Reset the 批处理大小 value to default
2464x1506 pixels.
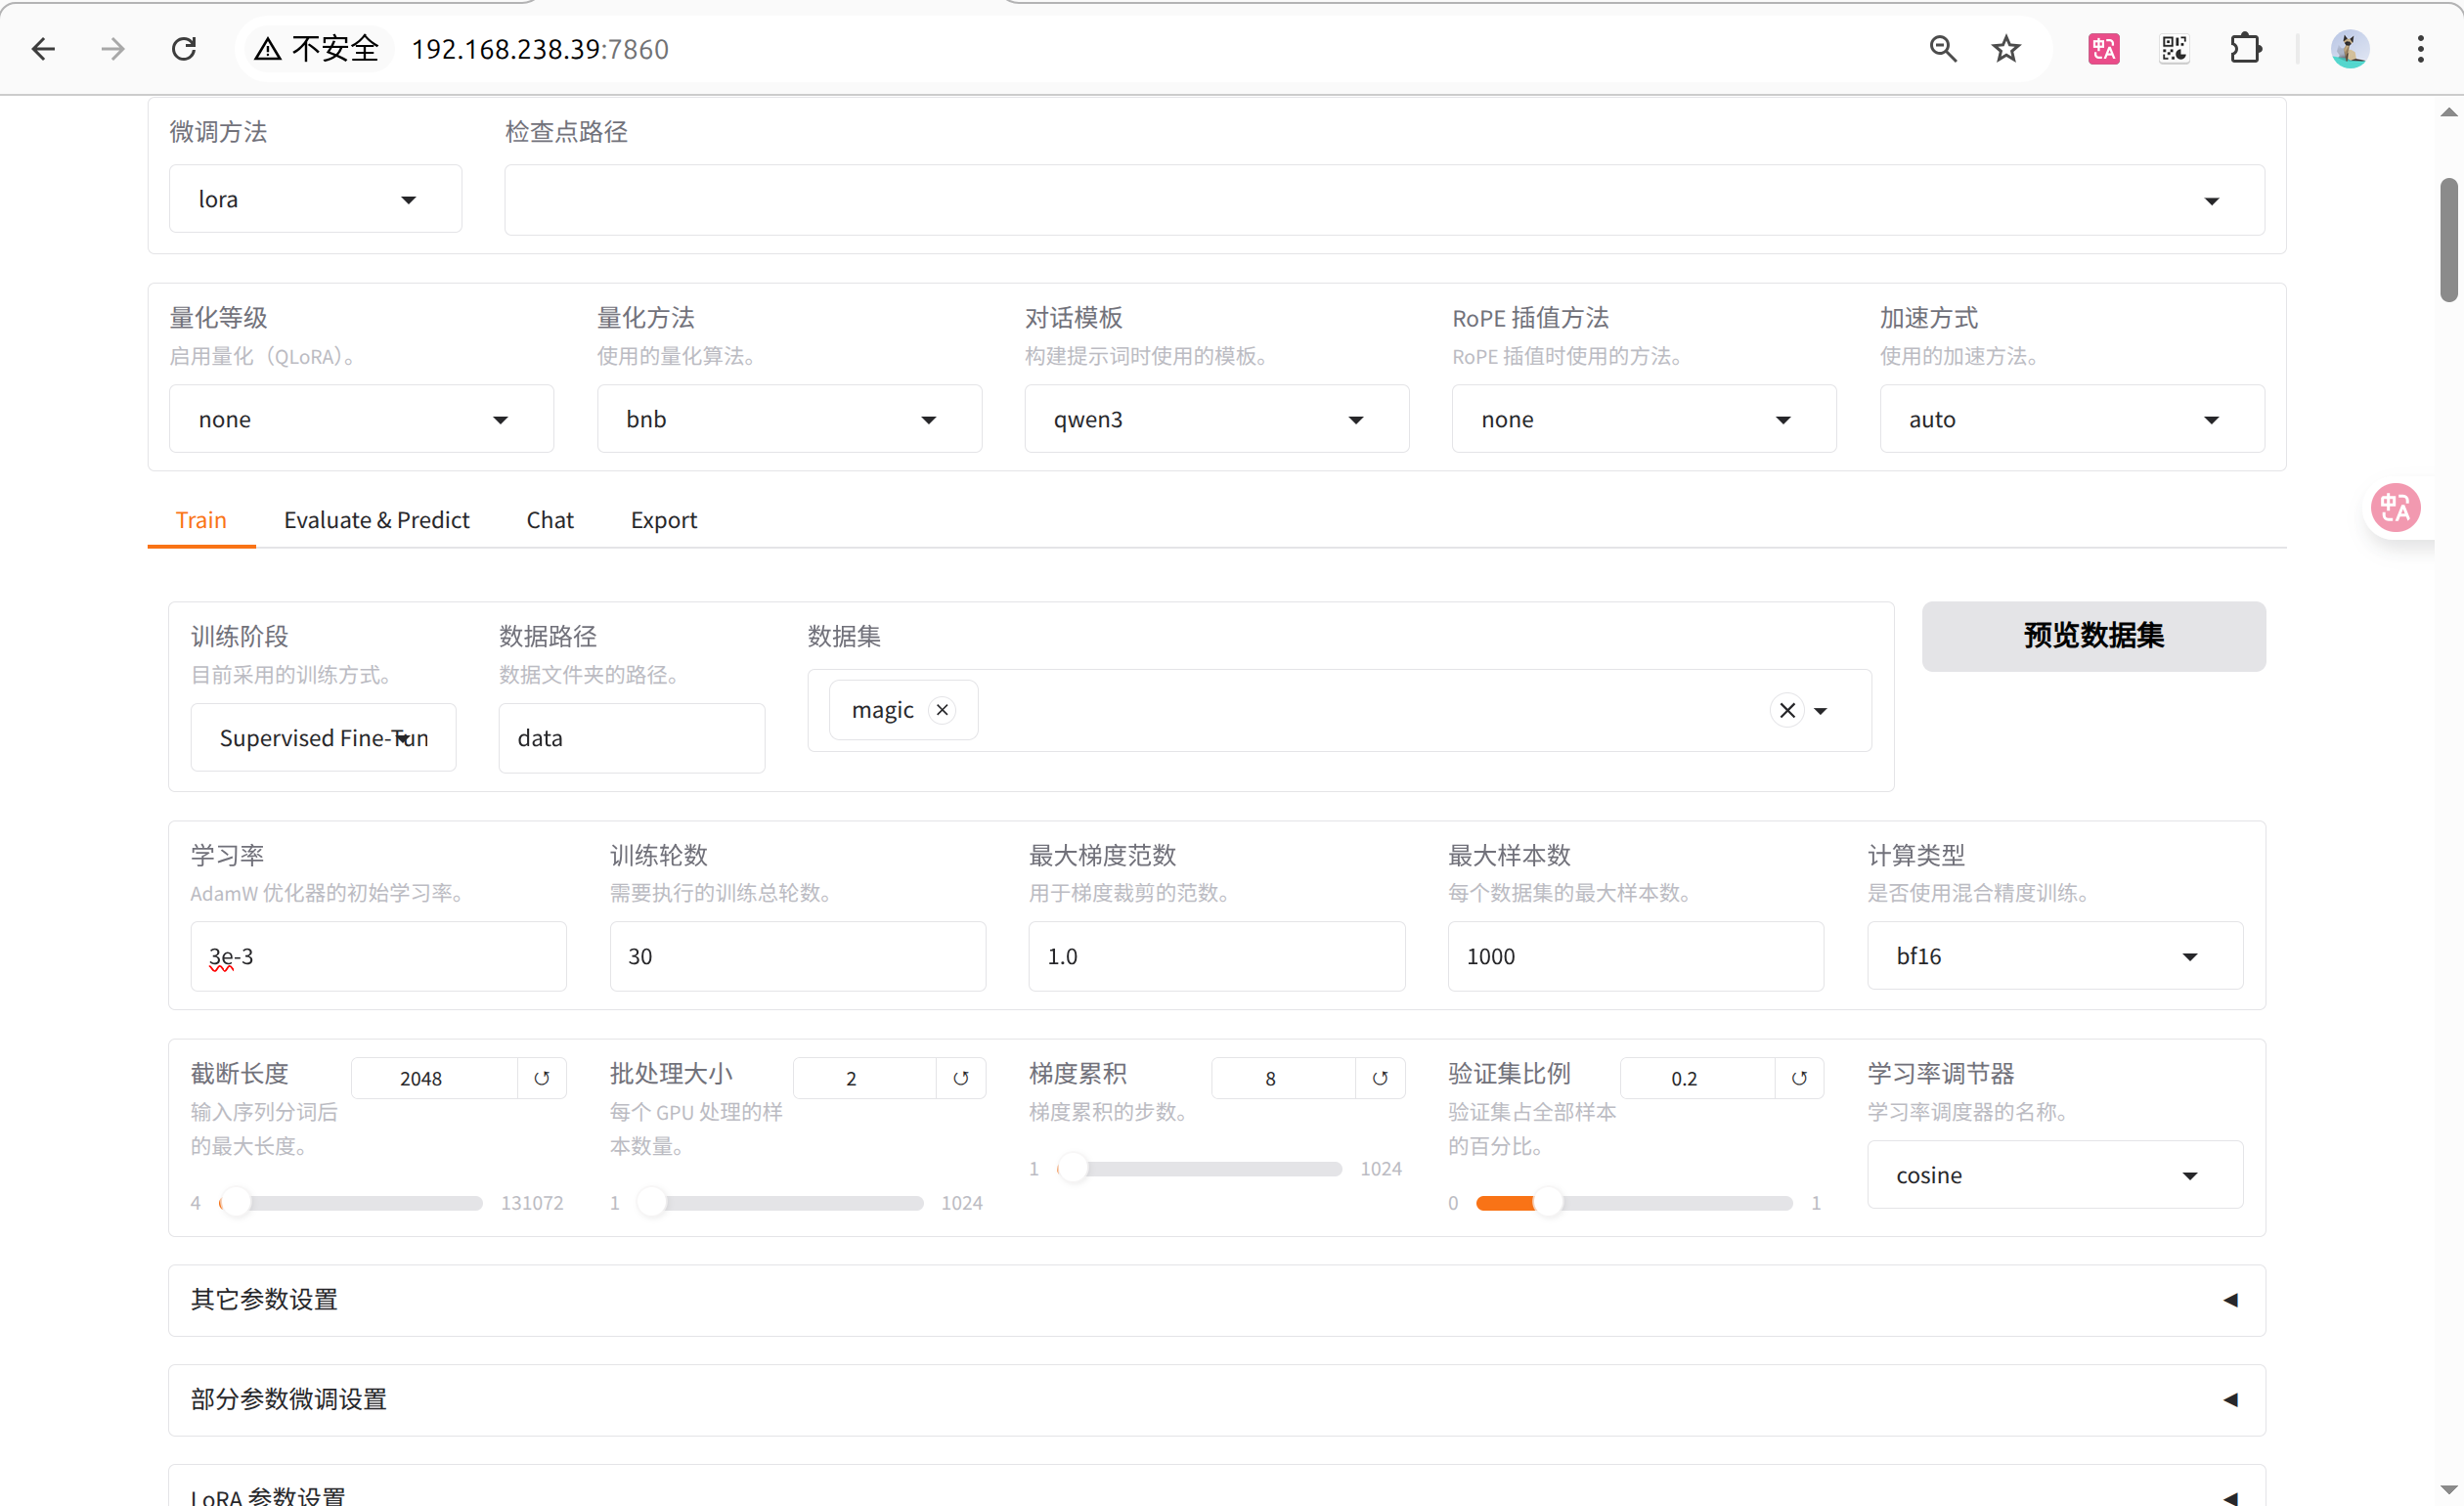[961, 1078]
